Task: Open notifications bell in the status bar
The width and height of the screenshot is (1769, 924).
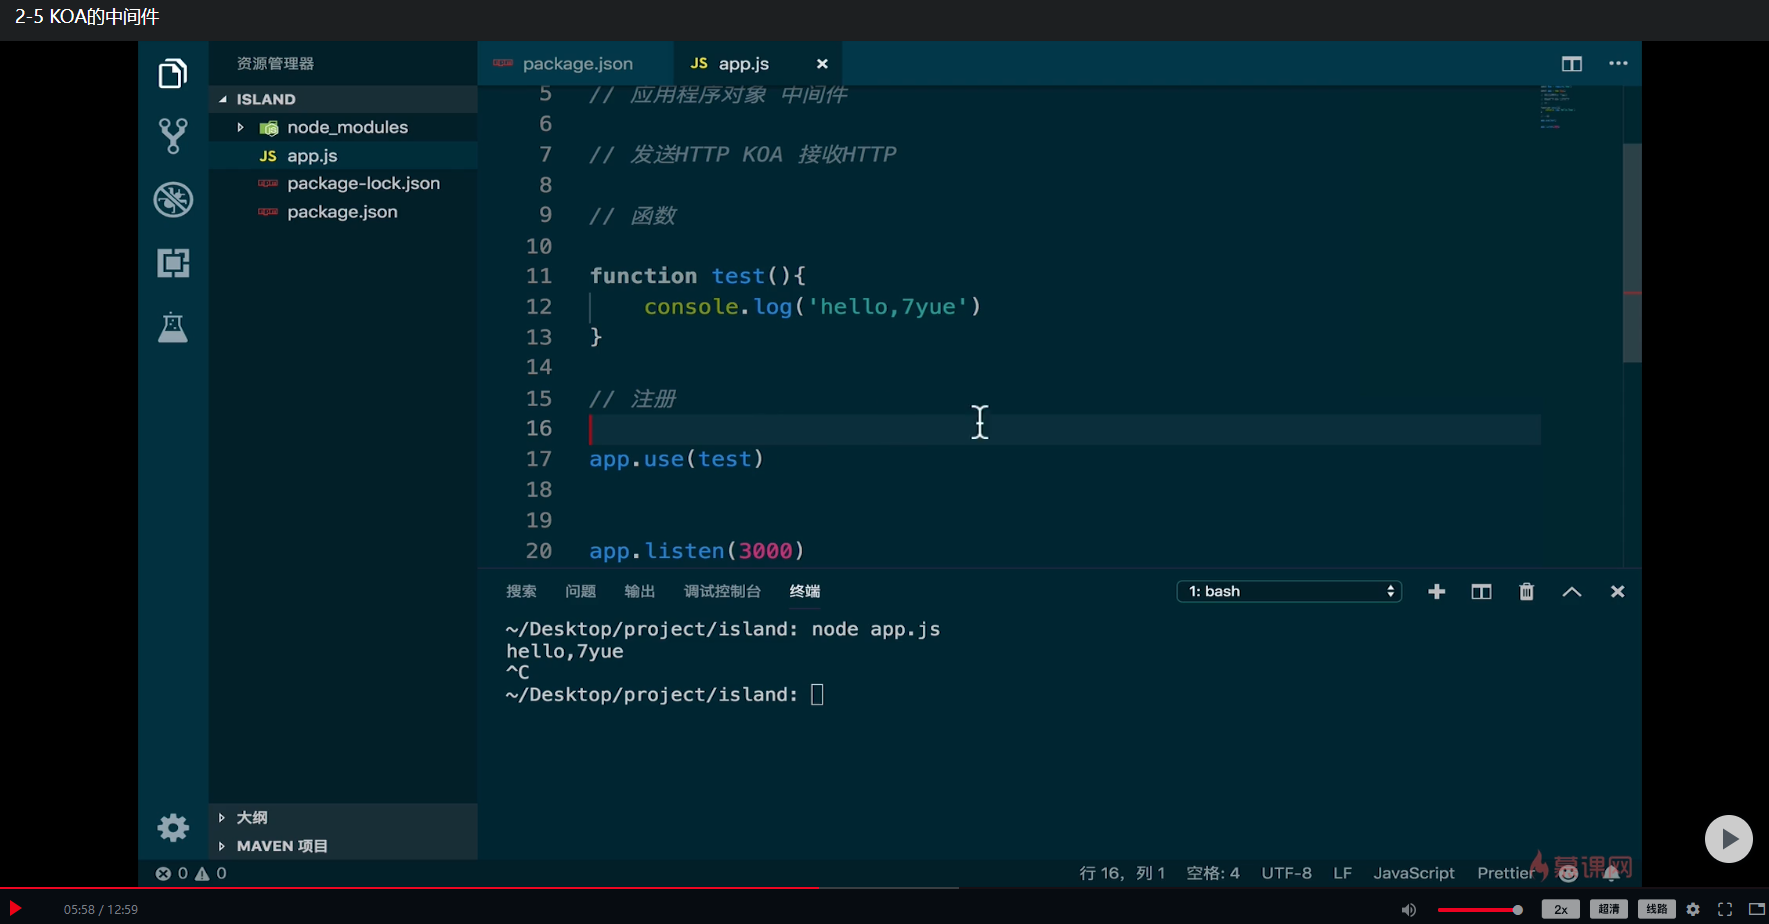Action: (1611, 873)
